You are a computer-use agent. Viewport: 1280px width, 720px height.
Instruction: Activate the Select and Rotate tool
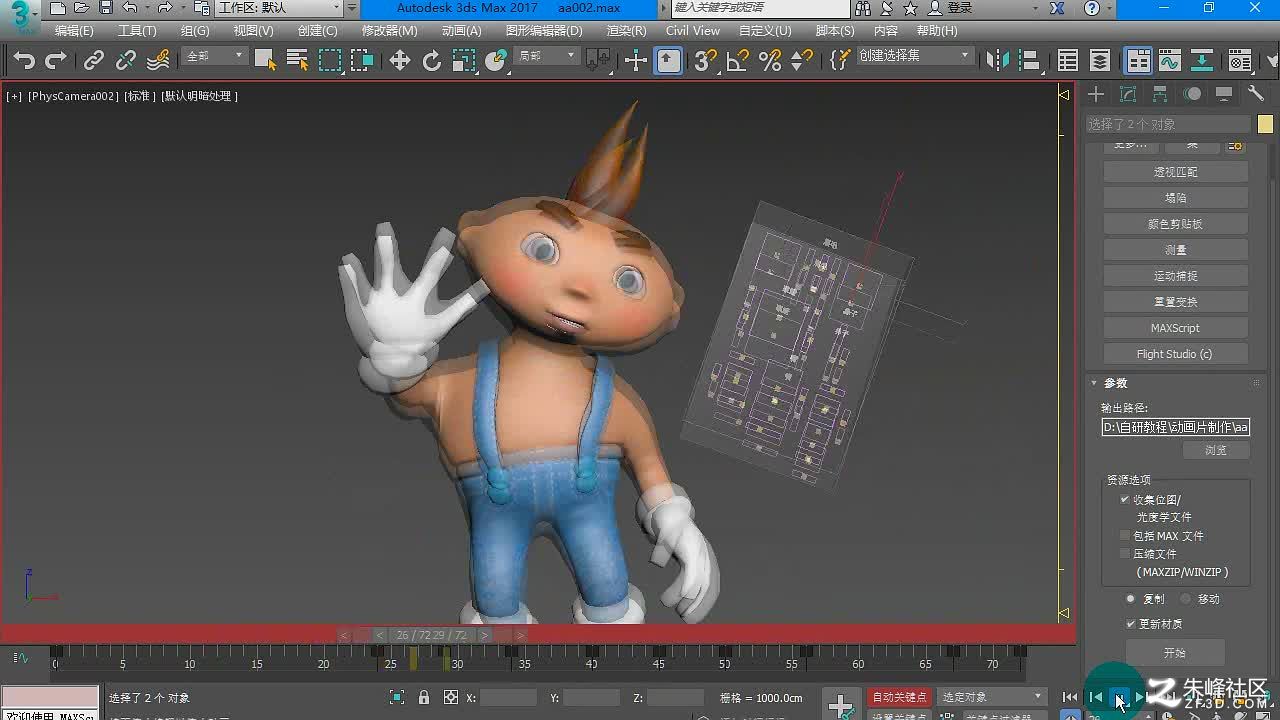(x=432, y=61)
